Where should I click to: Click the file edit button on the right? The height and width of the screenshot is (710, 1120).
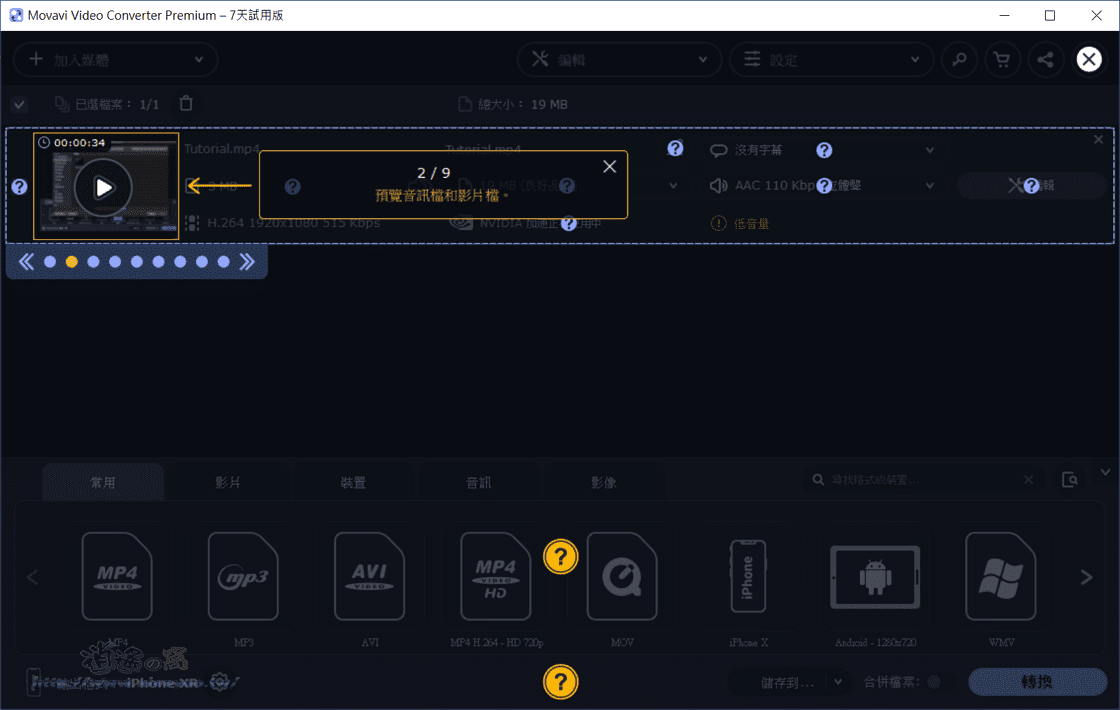1031,186
